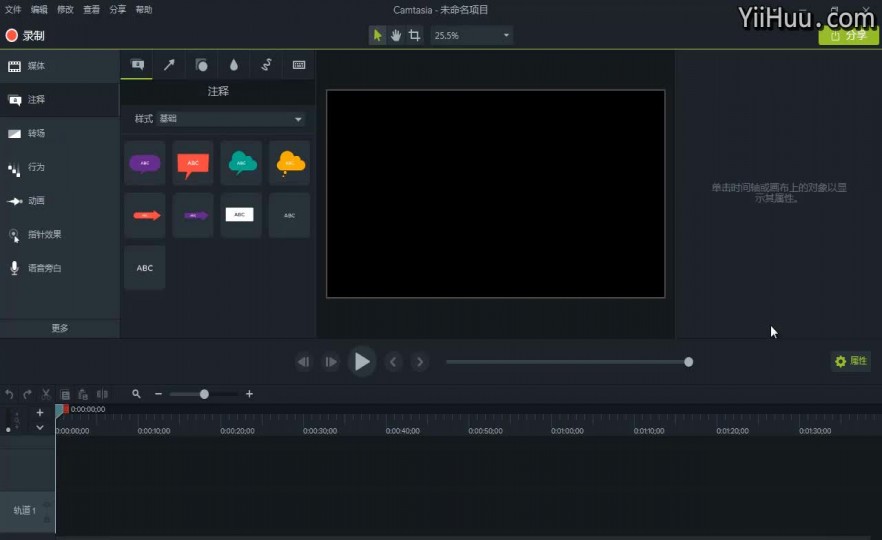Click the playback scrubber handle
The height and width of the screenshot is (540, 882).
tap(688, 362)
